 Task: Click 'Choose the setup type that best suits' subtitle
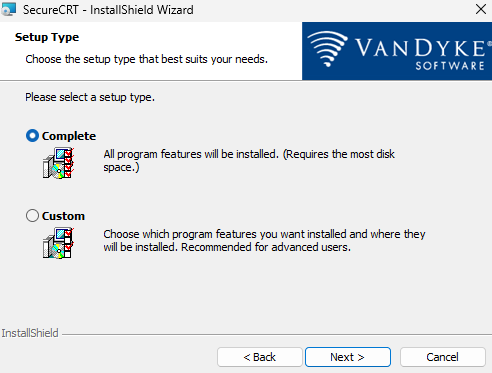pyautogui.click(x=147, y=59)
